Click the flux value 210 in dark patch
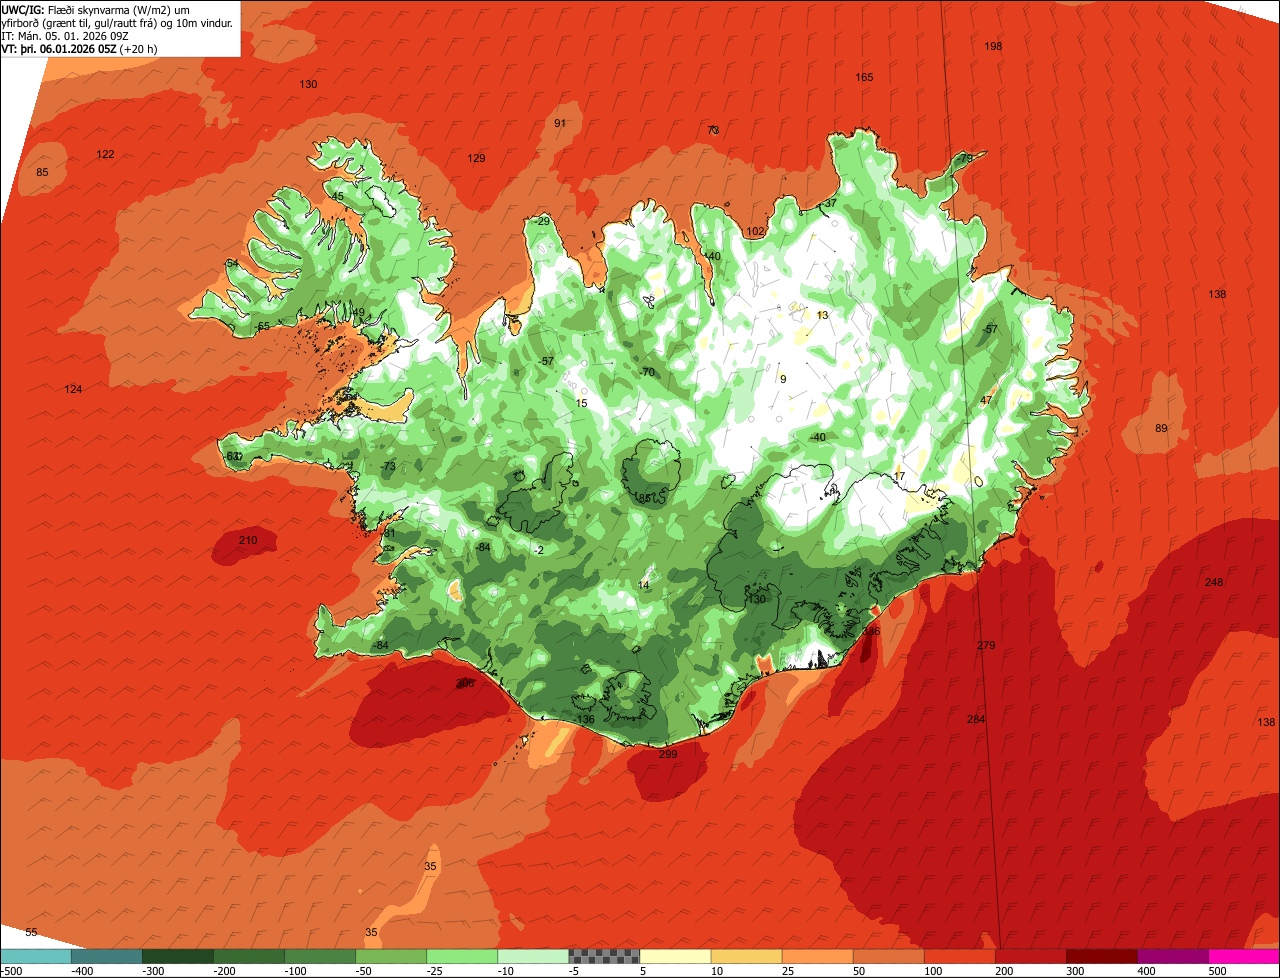Screen dimensions: 1280x978 [x=248, y=540]
